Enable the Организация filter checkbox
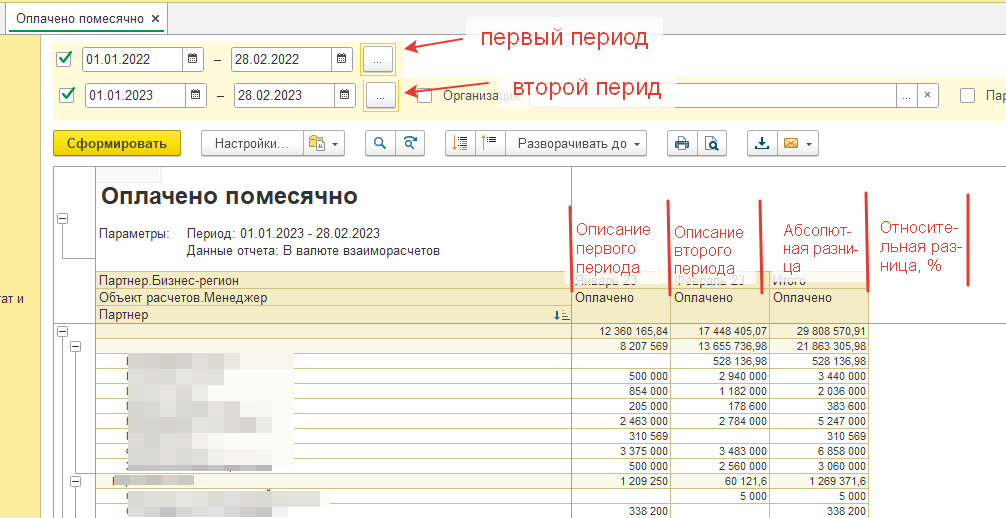Screen dimensions: 1006x518 (425, 95)
